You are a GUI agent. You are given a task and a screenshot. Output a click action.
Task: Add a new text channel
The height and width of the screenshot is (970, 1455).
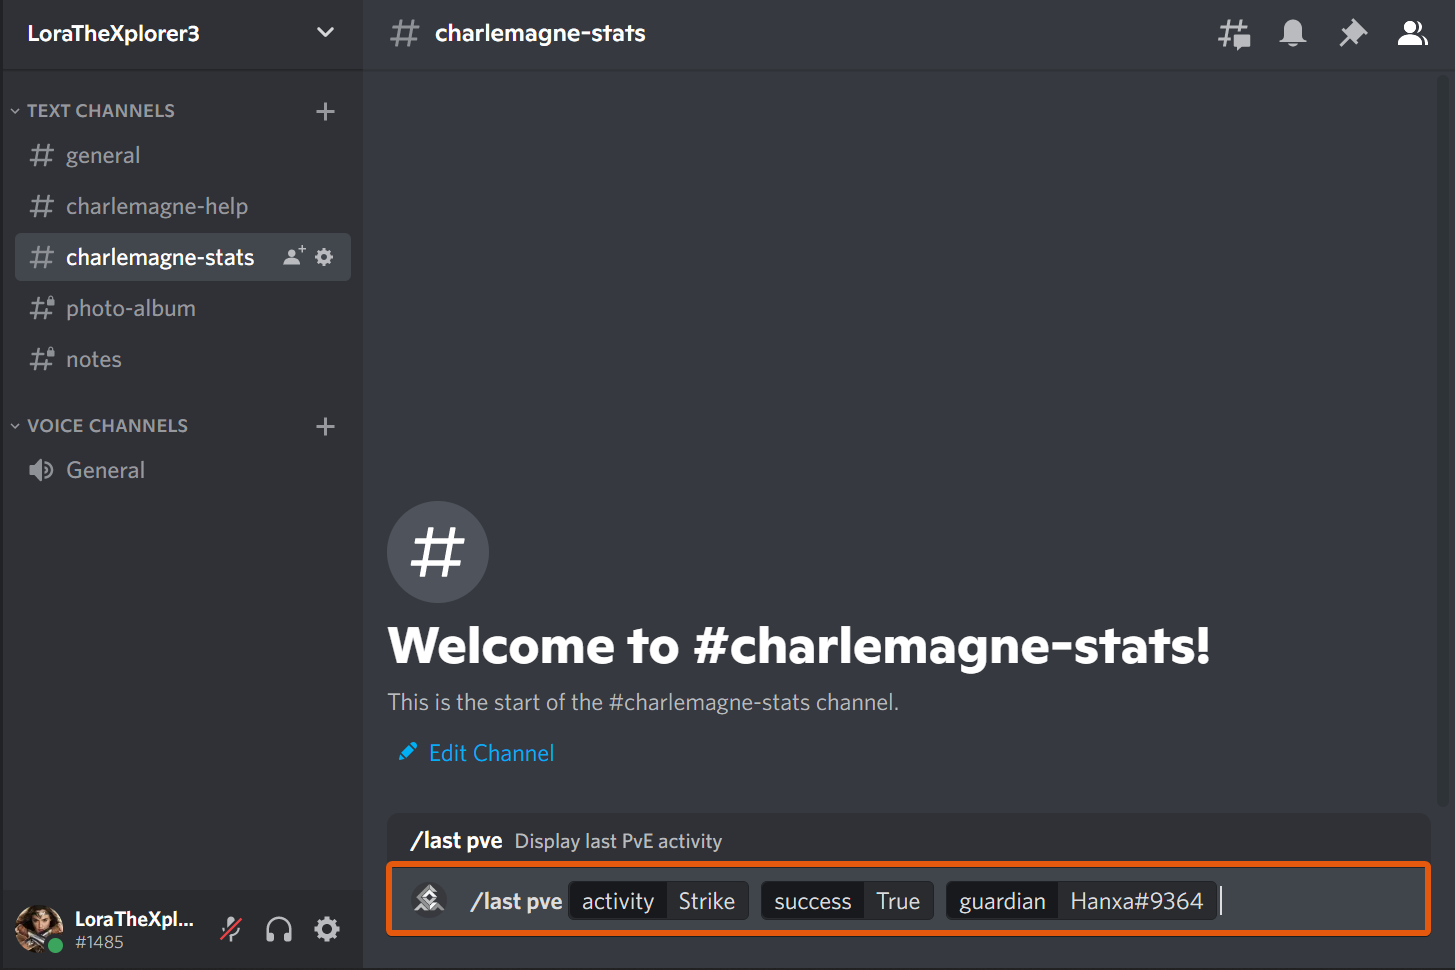pos(325,111)
